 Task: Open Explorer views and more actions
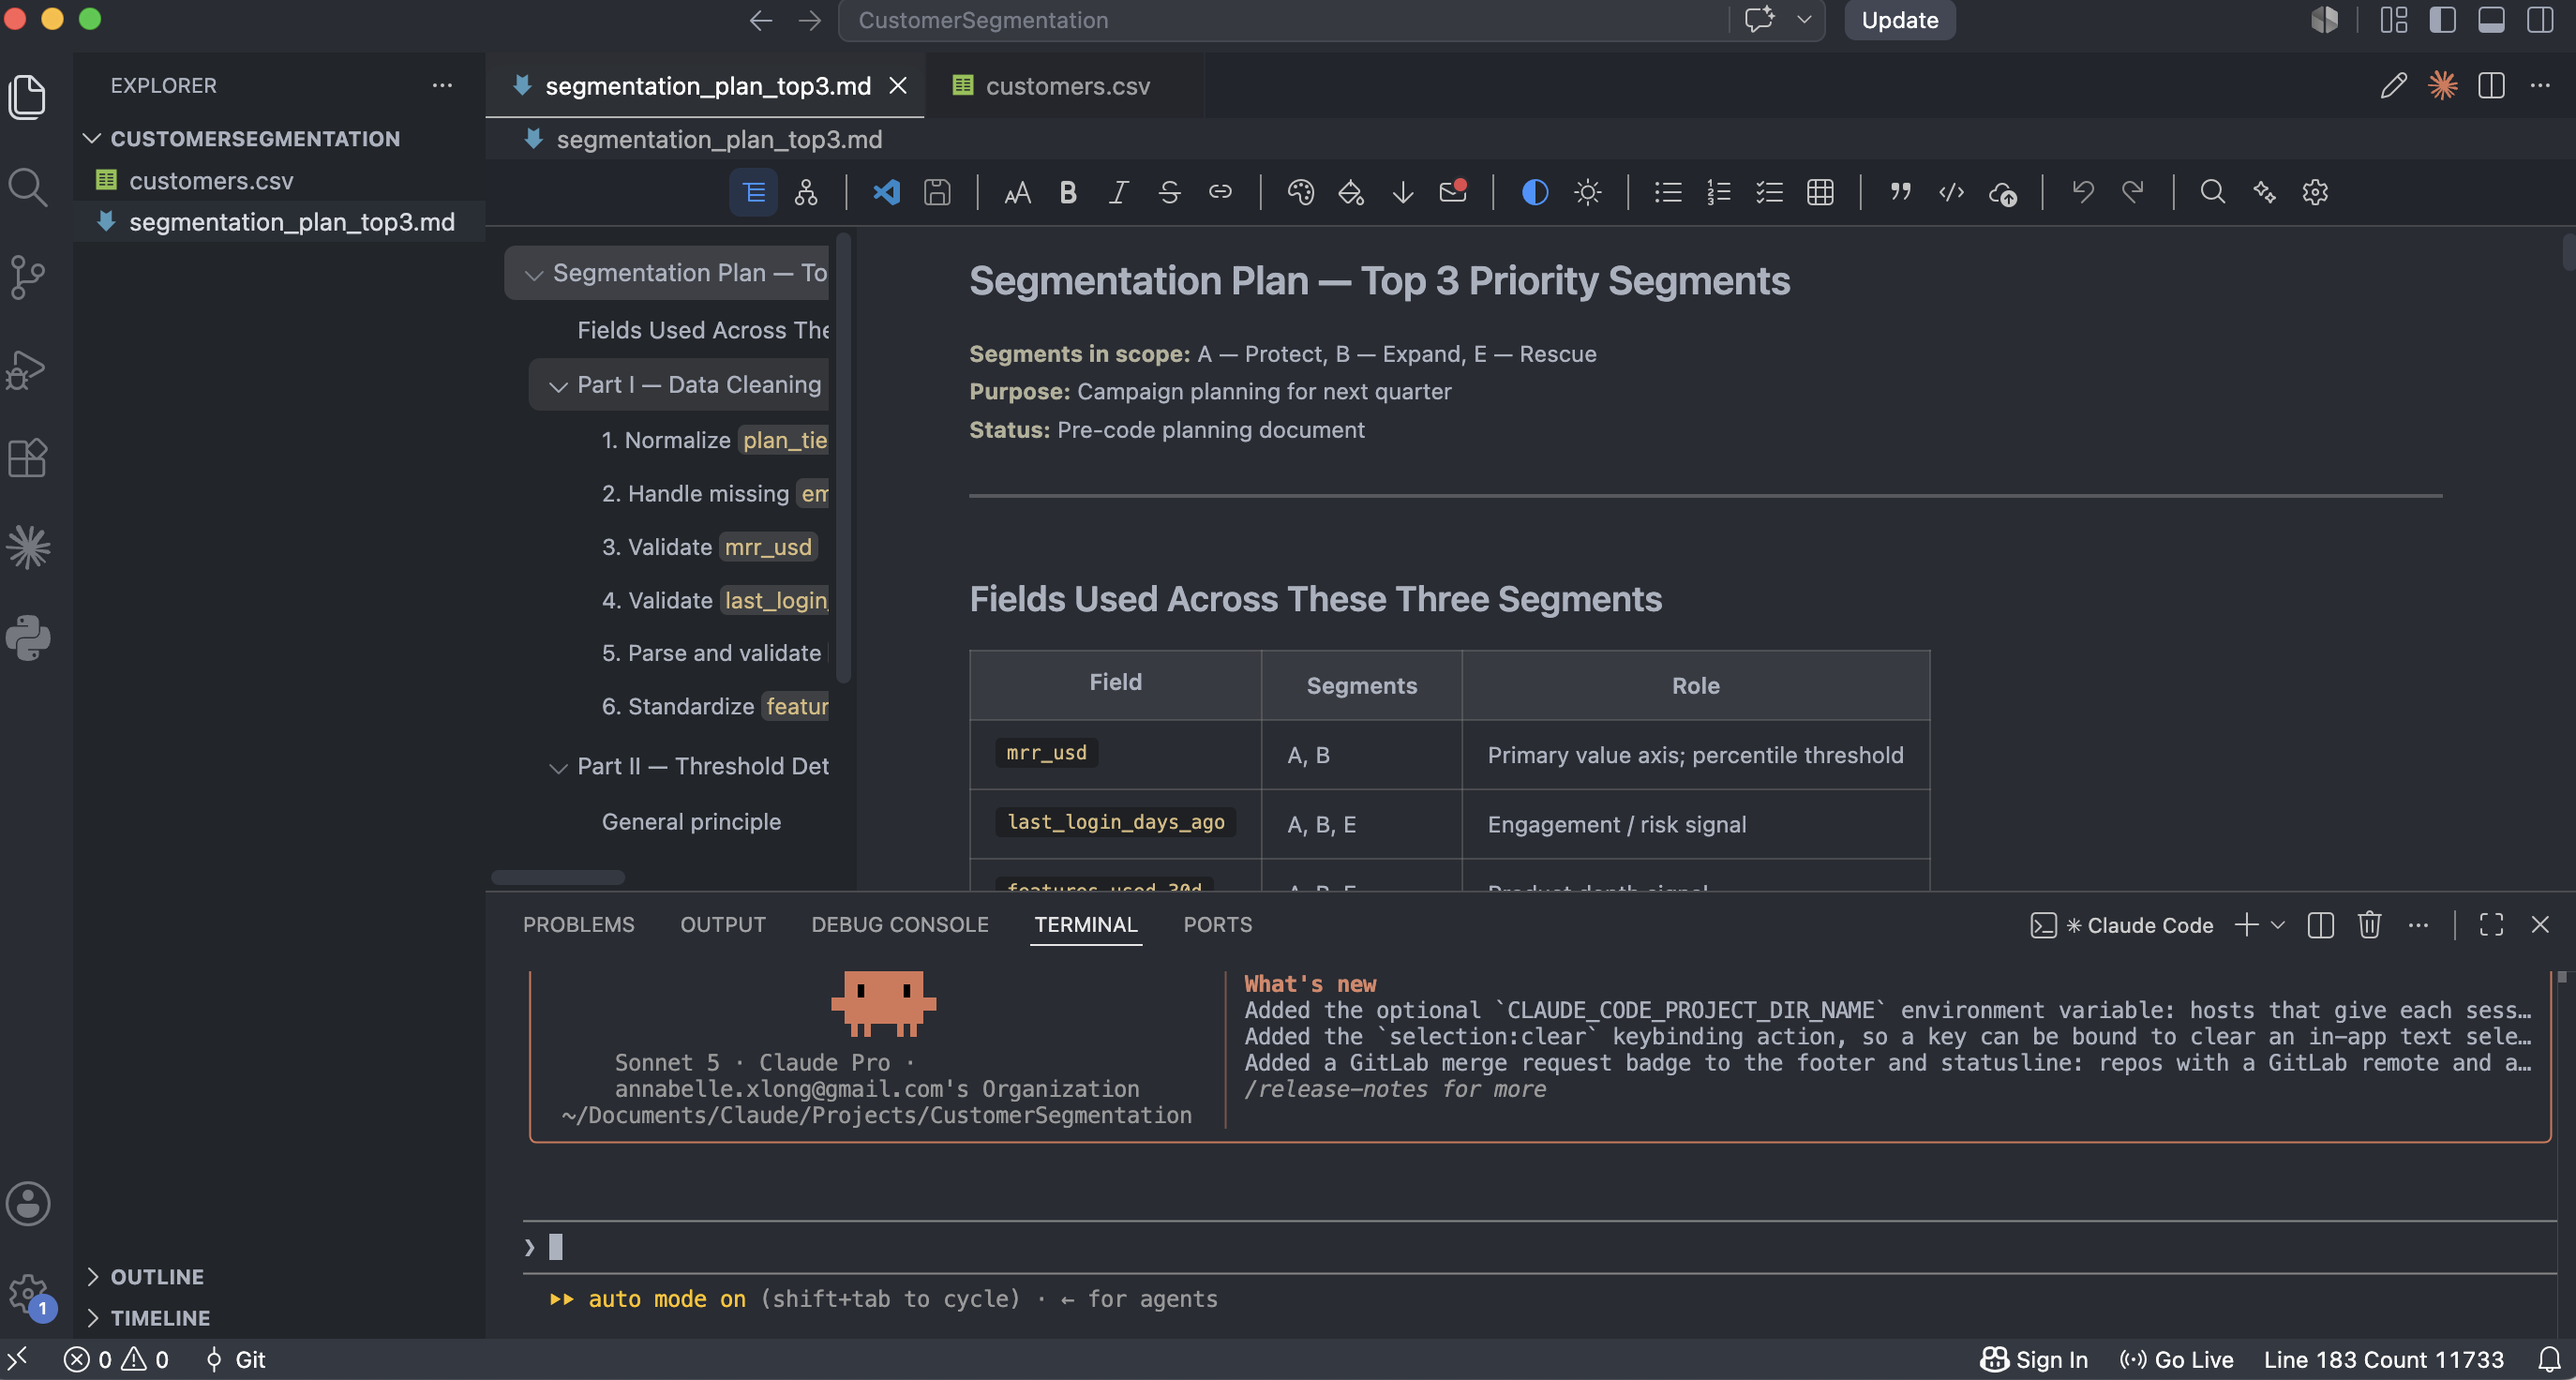(442, 86)
